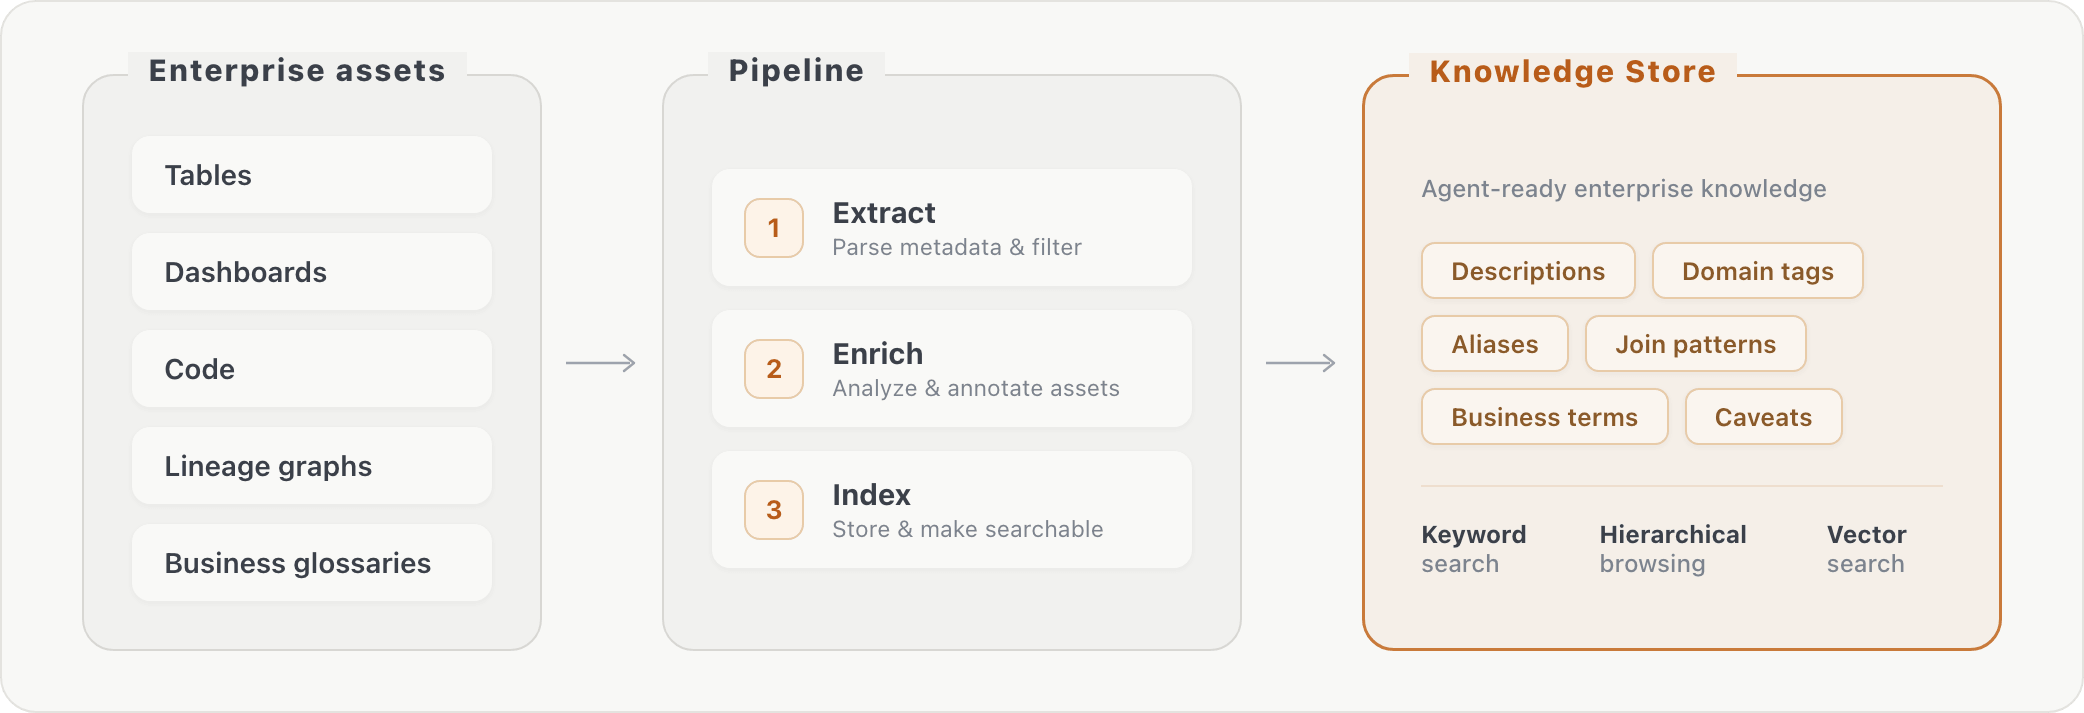This screenshot has width=2084, height=713.
Task: Open the Lineage graphs card
Action: point(311,466)
